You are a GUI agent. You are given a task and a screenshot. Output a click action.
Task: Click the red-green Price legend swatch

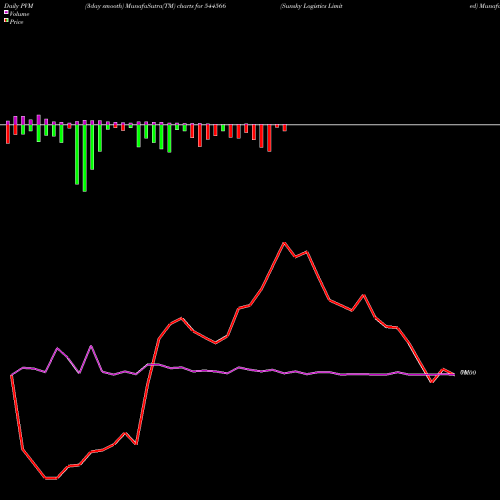click(x=6, y=20)
